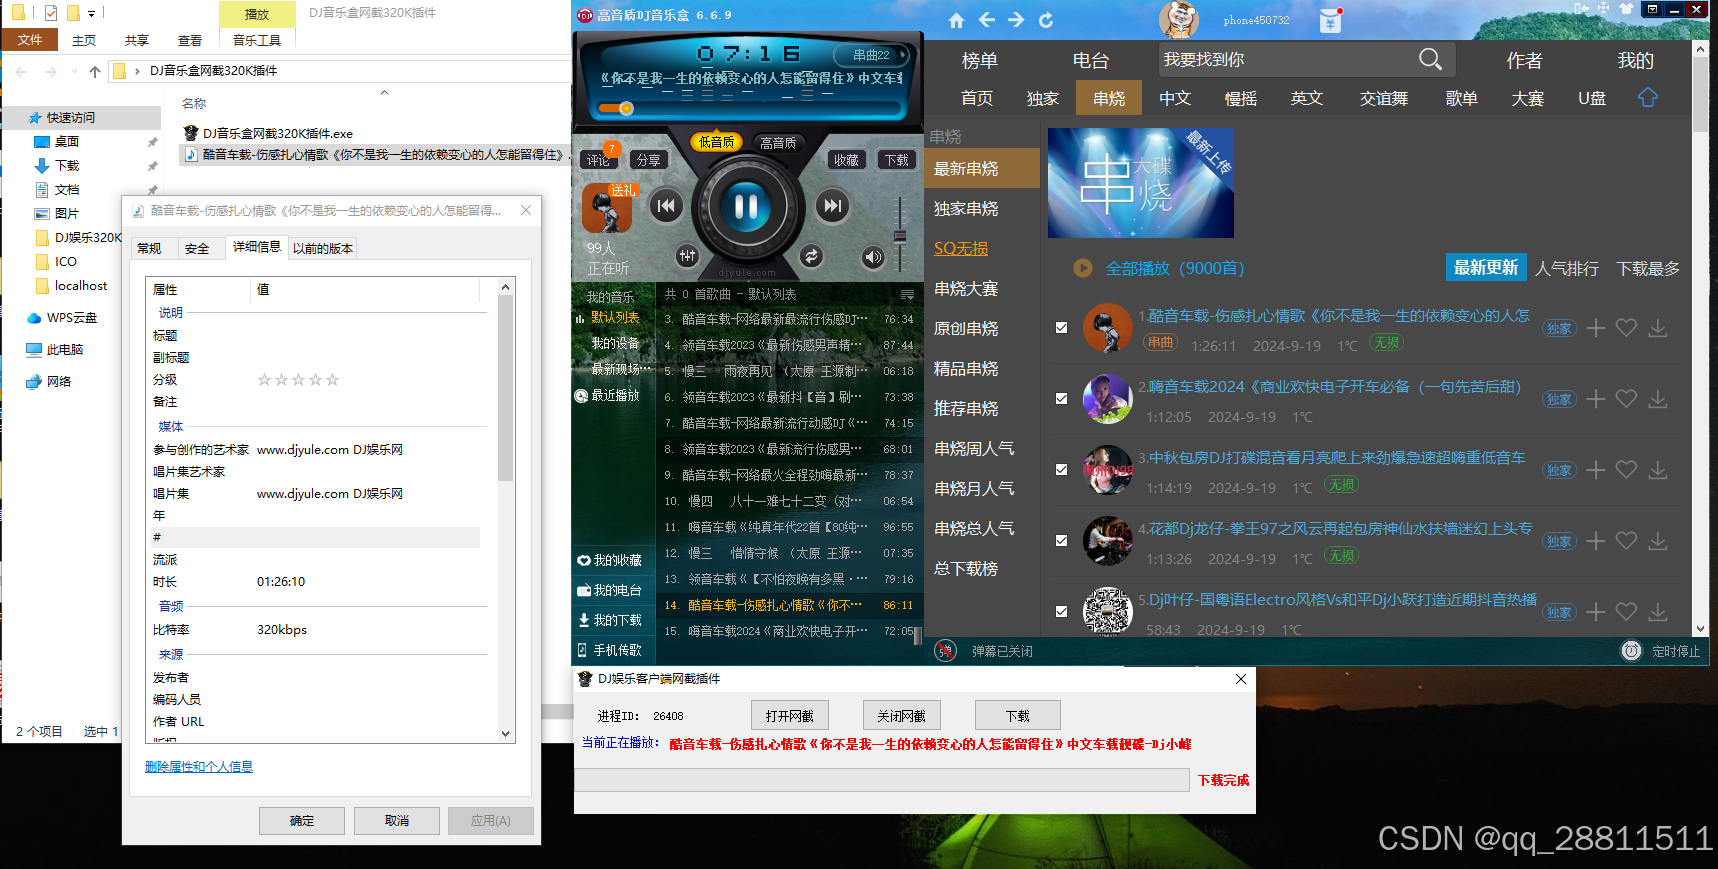Screen dimensions: 1718x869
Task: Open 评论 comments button in player
Action: click(598, 160)
